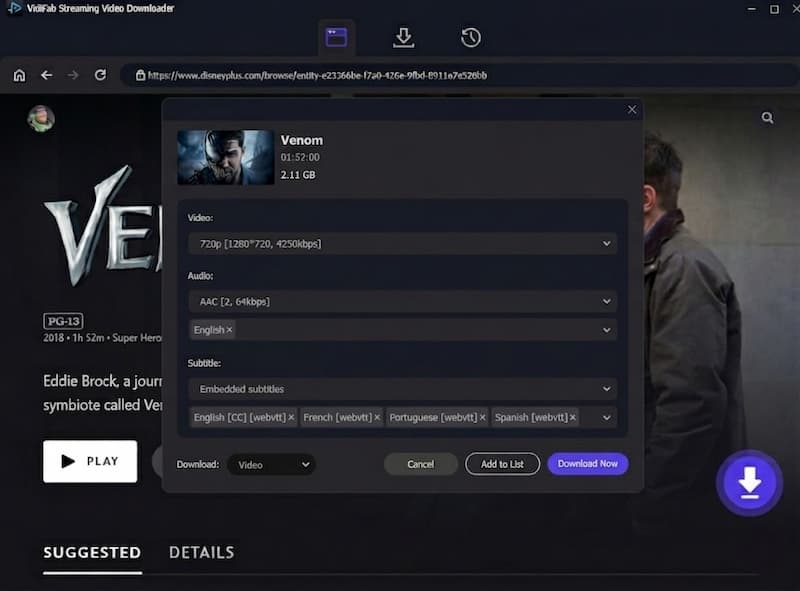Click the 01:52:00 duration text

point(300,157)
